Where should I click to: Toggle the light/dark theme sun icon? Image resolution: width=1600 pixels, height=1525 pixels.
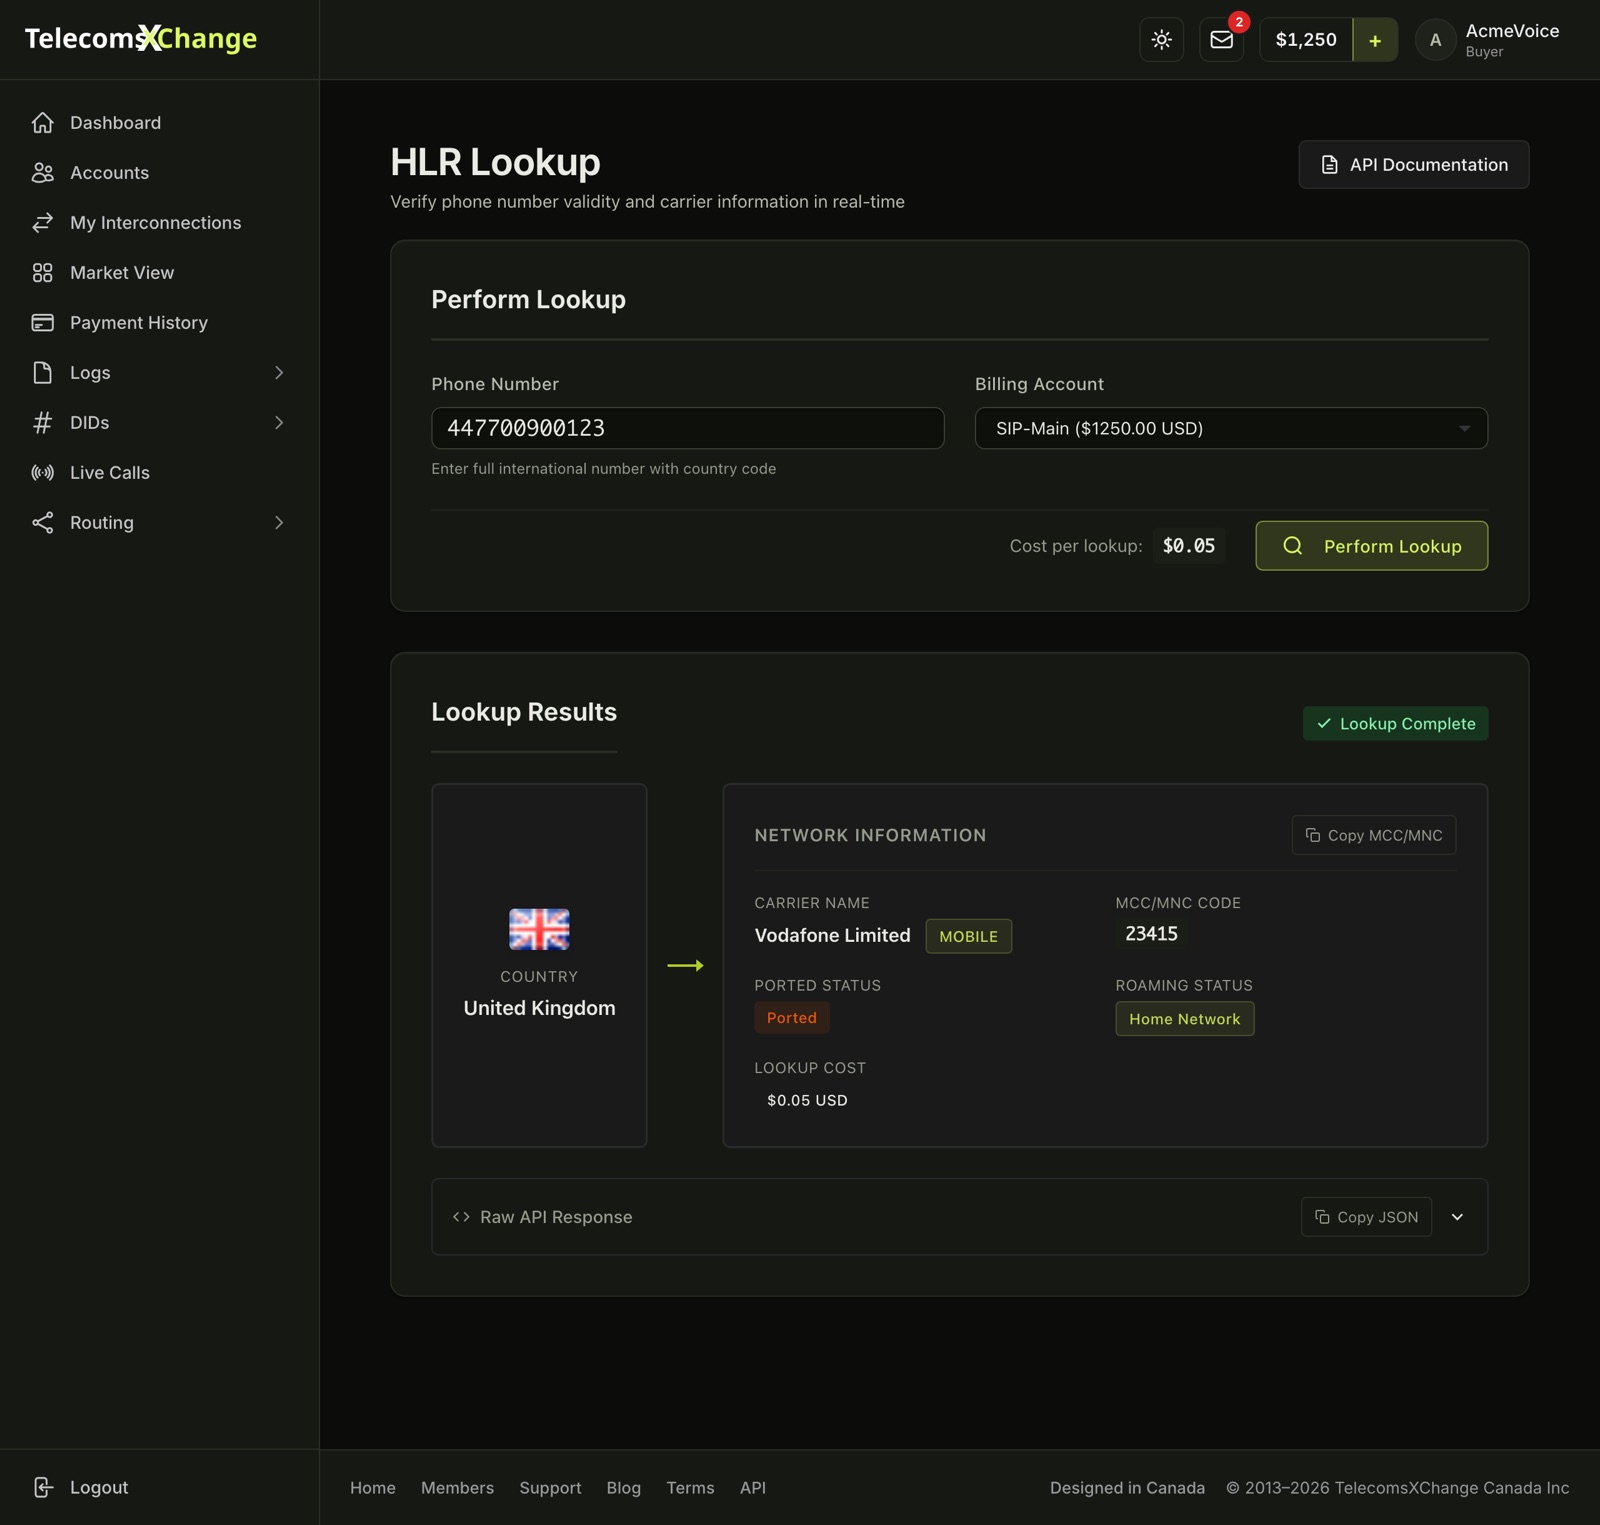1161,40
